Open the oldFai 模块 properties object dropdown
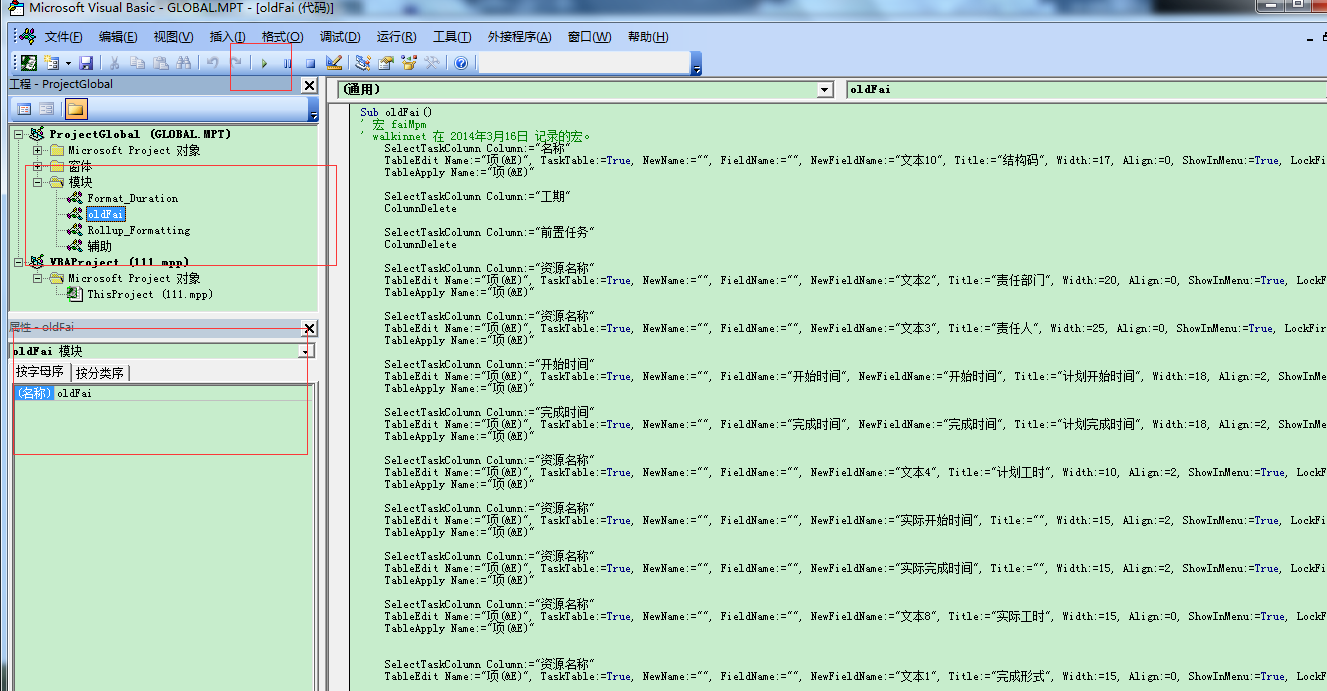 pyautogui.click(x=305, y=351)
